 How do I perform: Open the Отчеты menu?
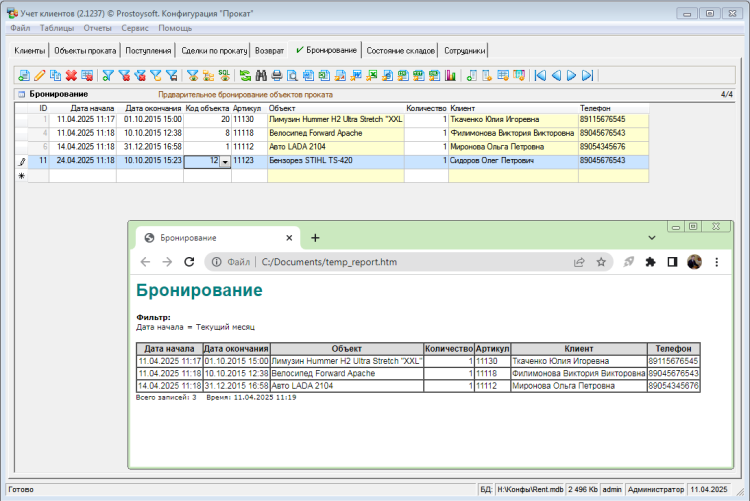tap(97, 28)
